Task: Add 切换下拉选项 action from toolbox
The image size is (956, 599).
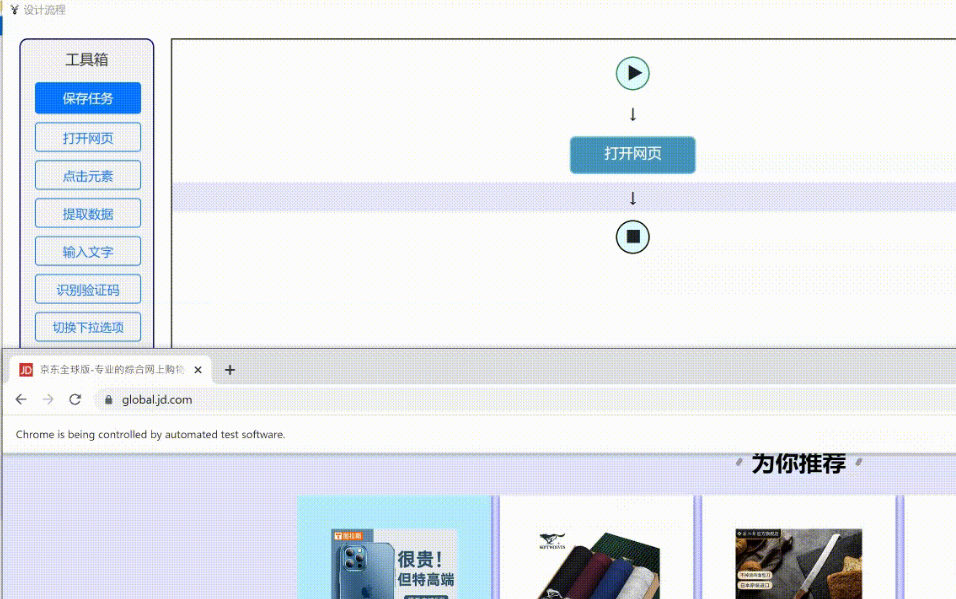Action: (88, 327)
